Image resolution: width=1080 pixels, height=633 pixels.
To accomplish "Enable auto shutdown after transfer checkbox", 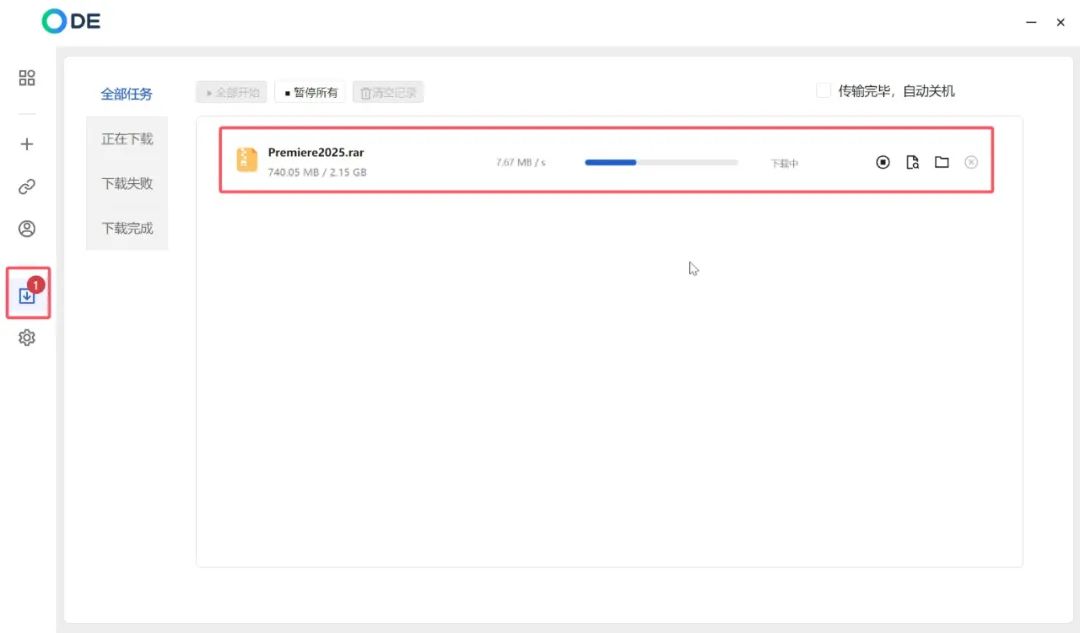I will pos(823,91).
